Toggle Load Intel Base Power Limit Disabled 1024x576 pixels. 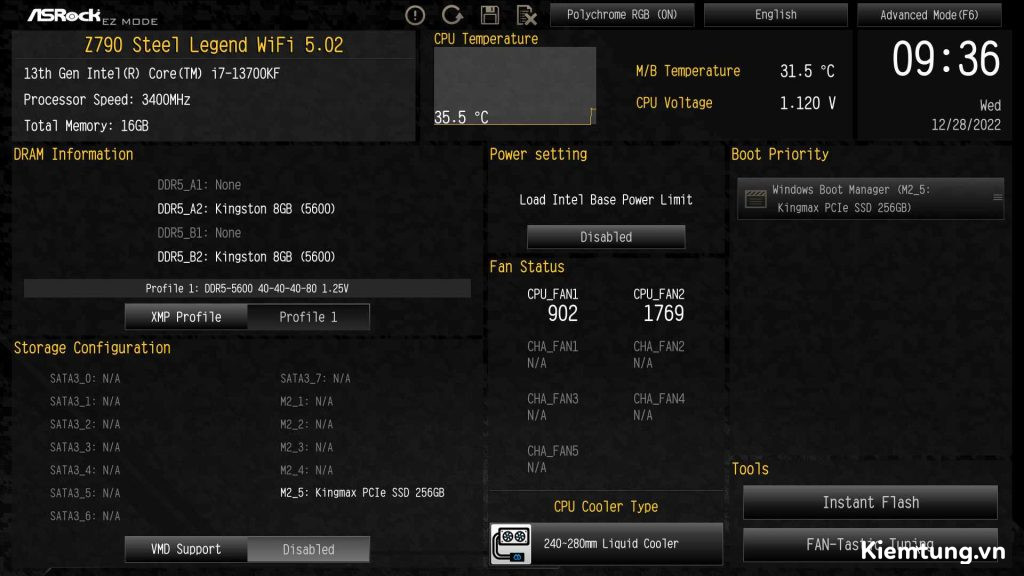[606, 237]
